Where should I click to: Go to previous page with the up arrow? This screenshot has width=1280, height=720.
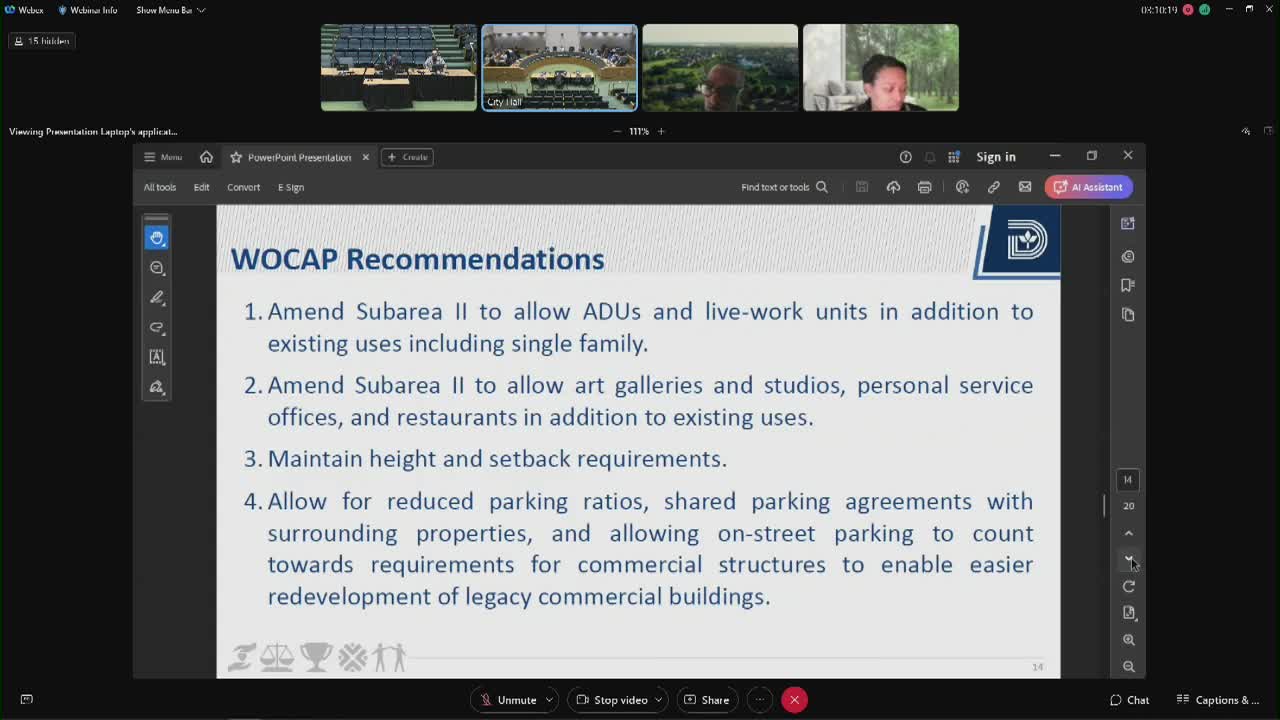[x=1129, y=533]
